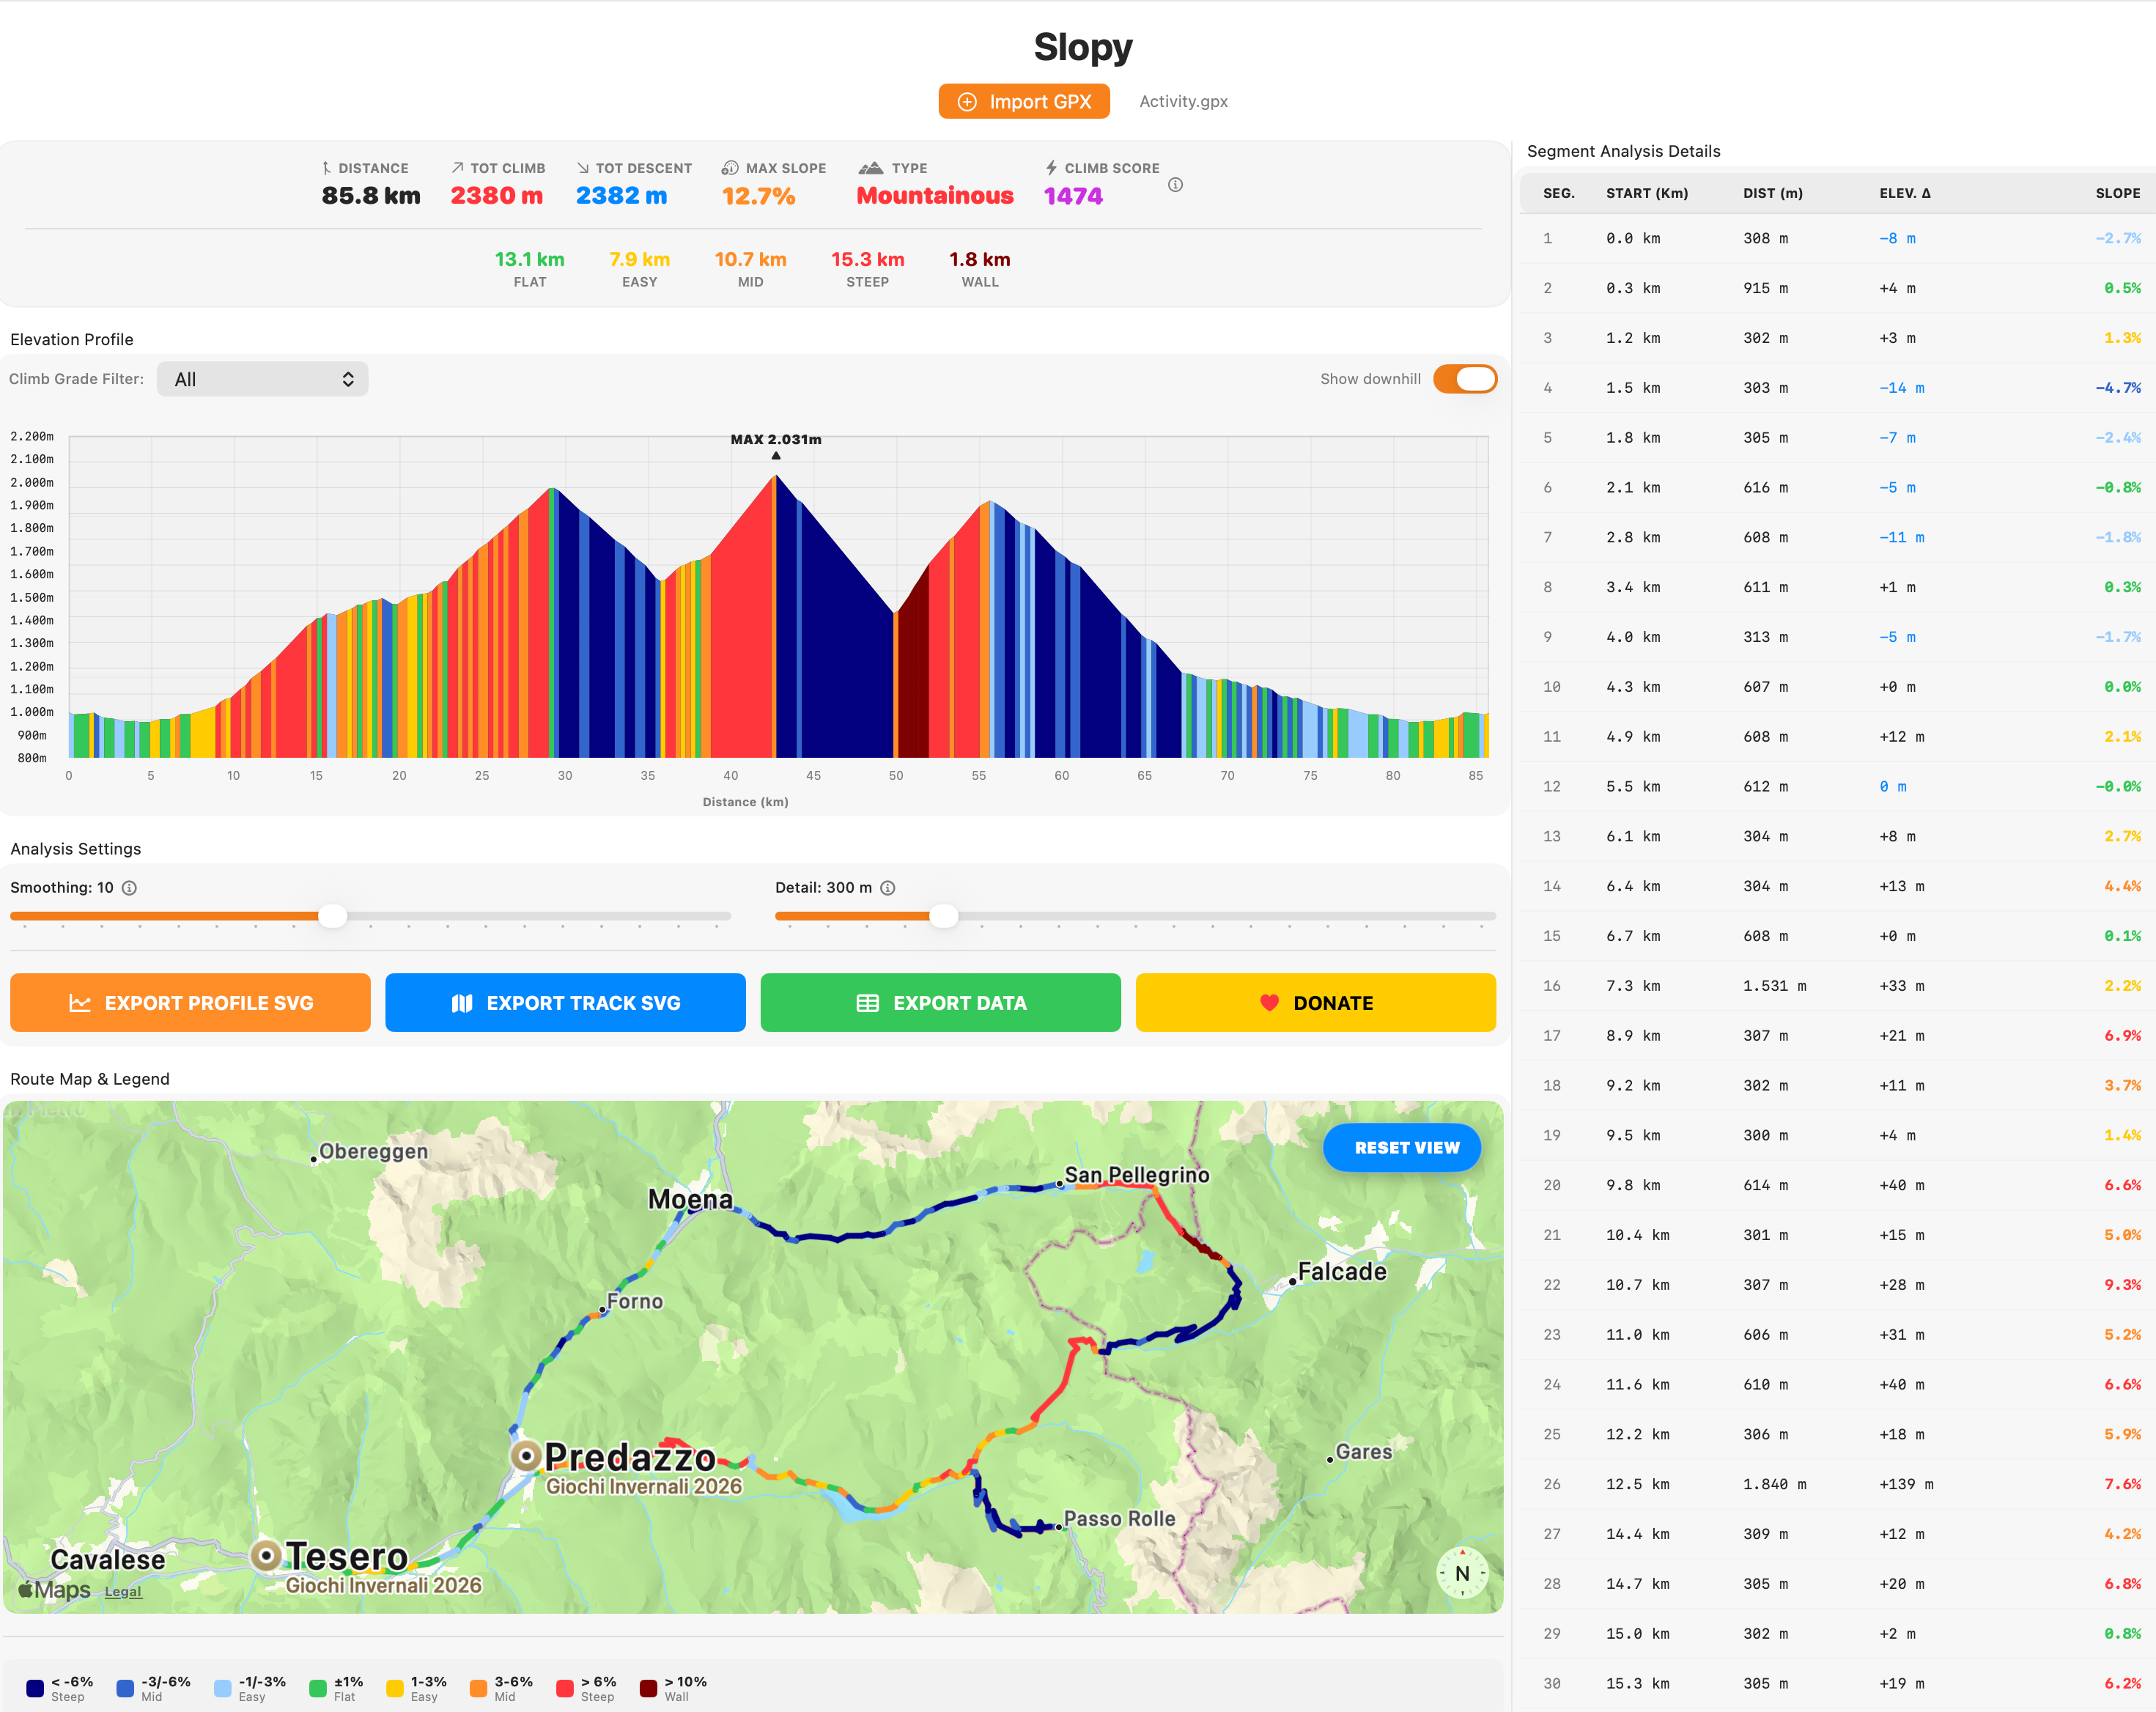Click the Max Slope gauge icon
This screenshot has height=1712, width=2156.
(730, 168)
